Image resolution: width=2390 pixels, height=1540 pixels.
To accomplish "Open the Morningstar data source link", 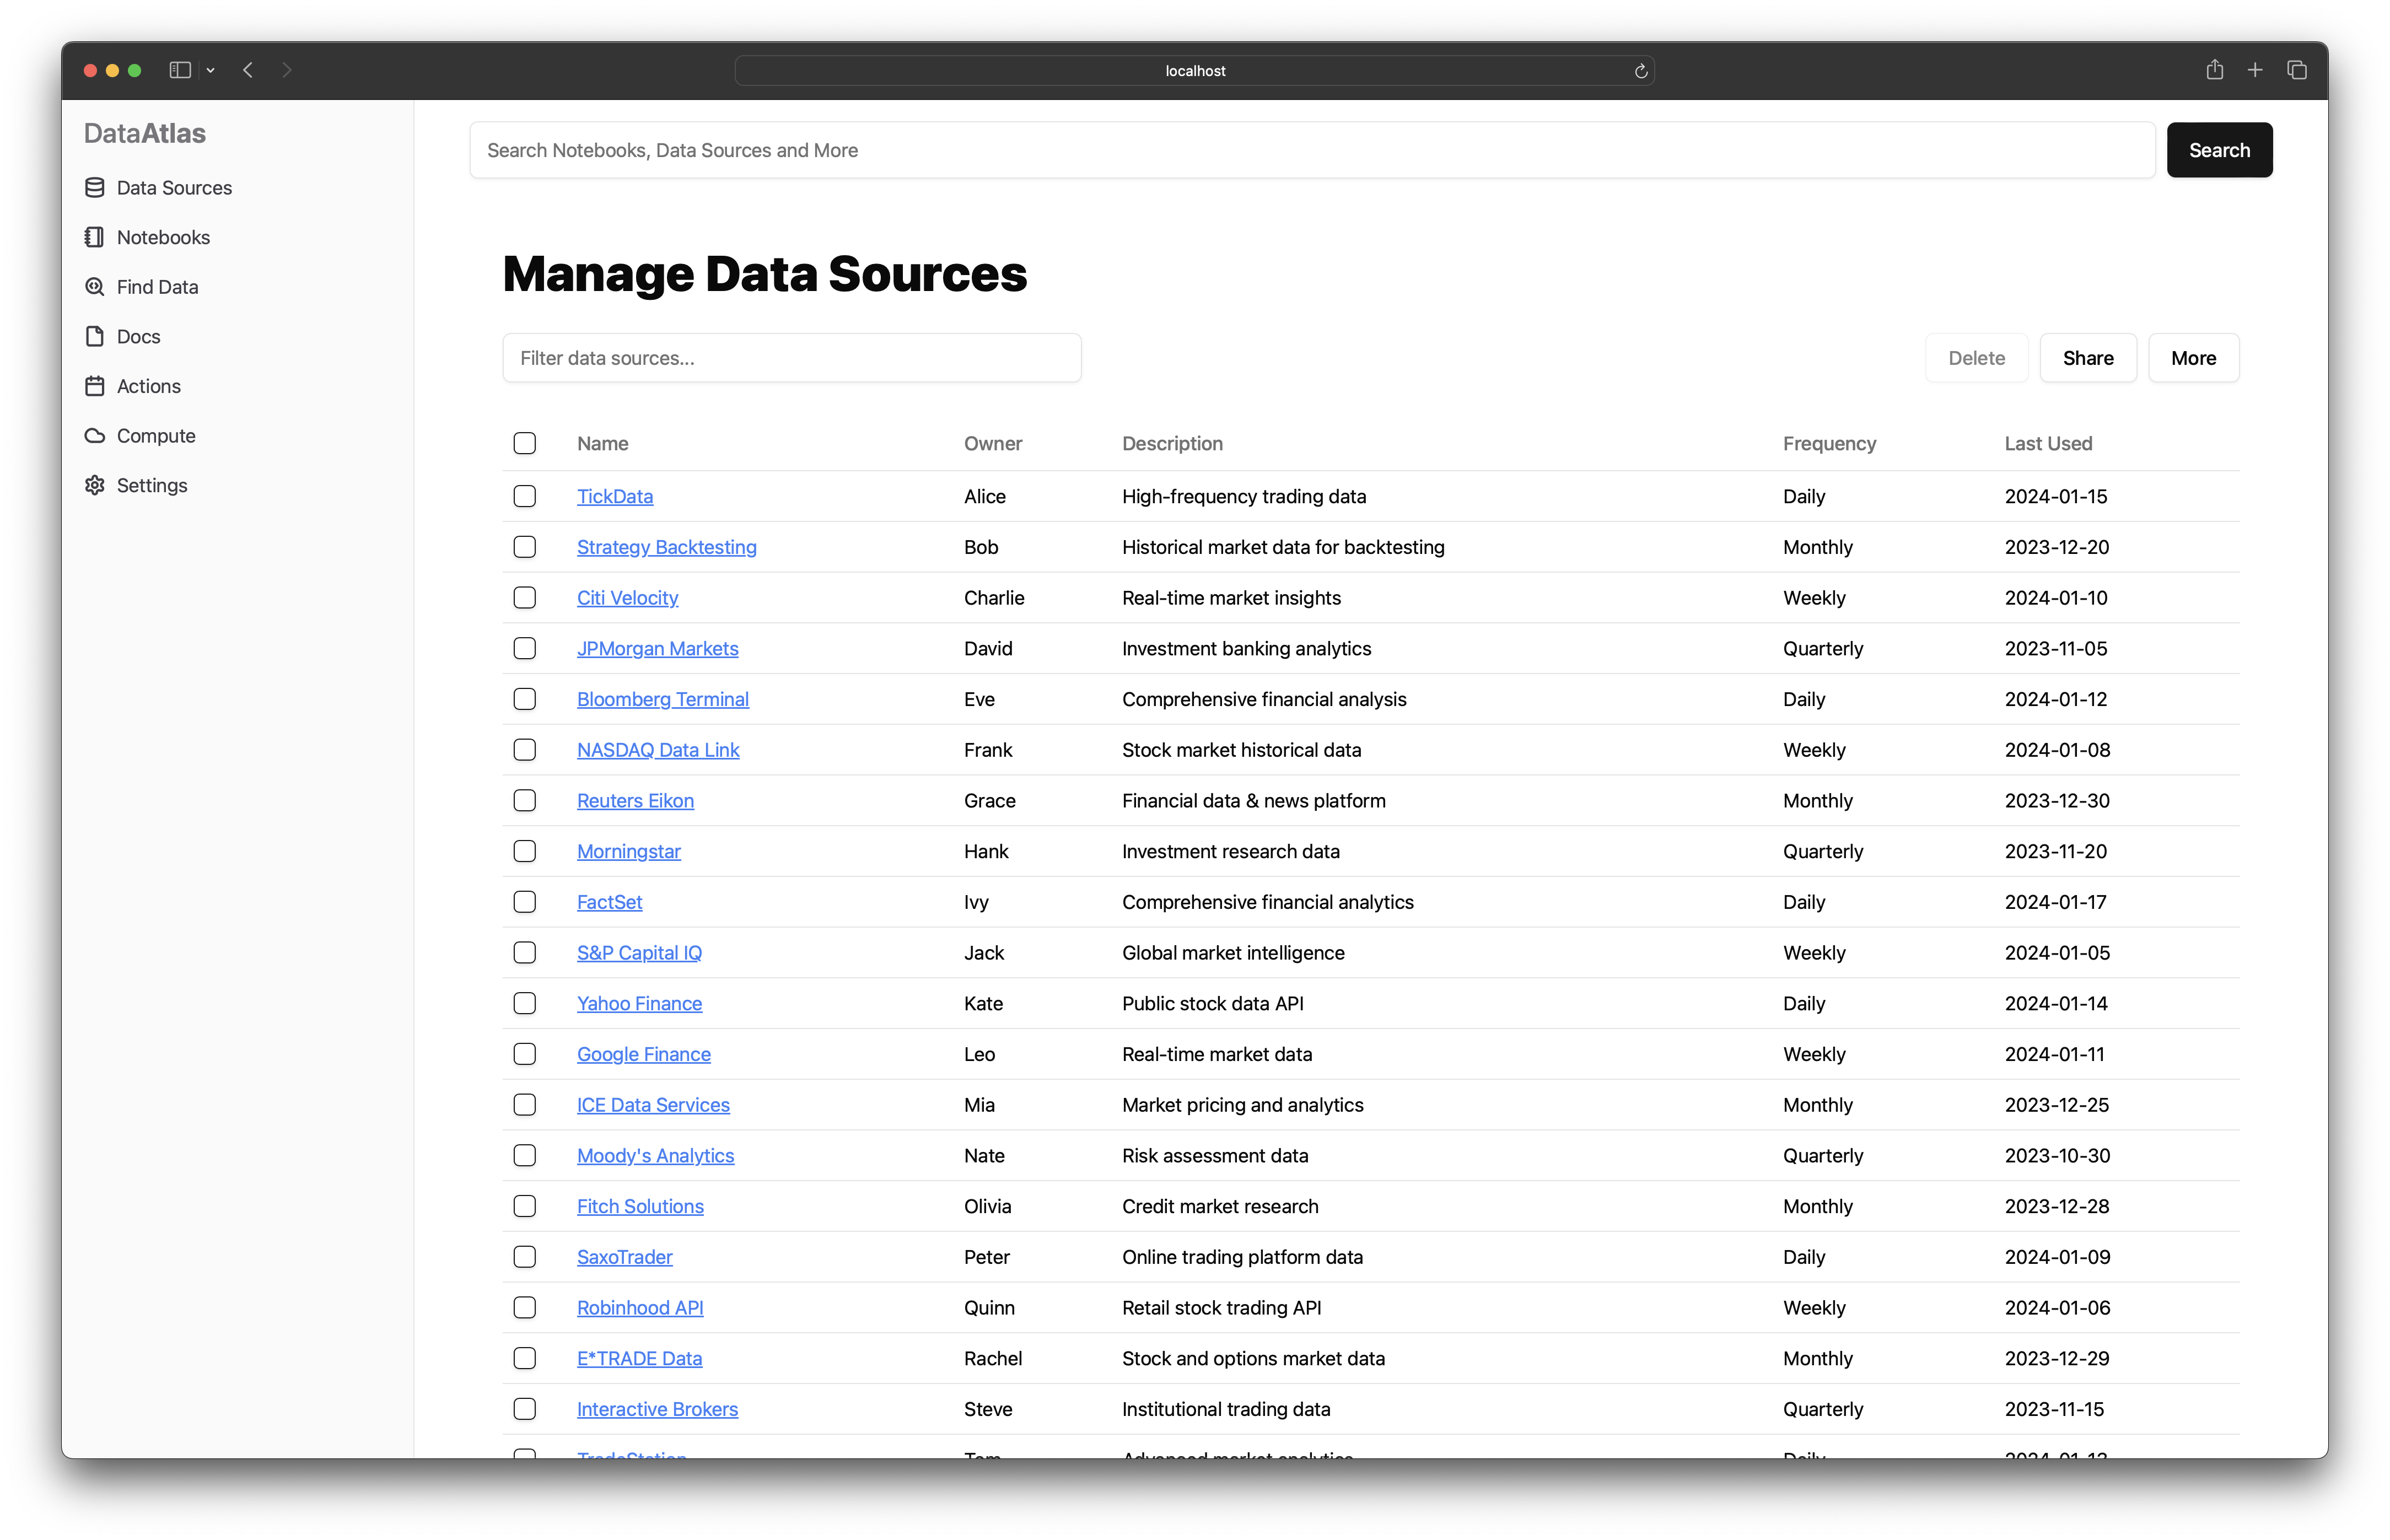I will point(628,851).
